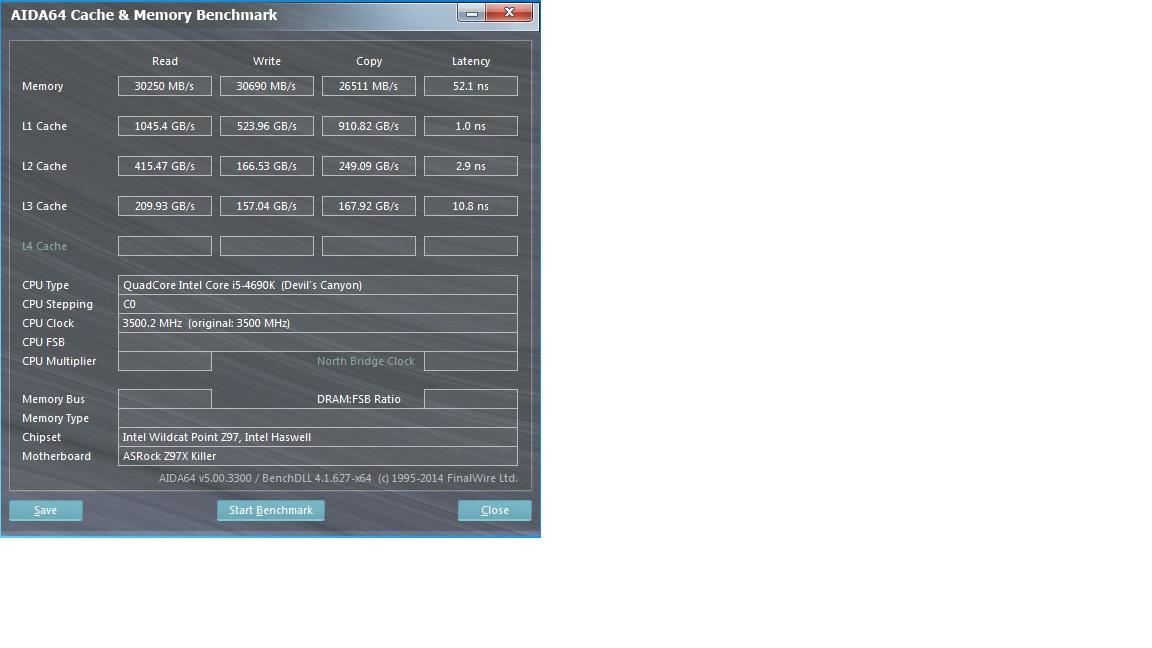Screen dimensions: 1152x648
Task: Click the L1 Cache row label
Action: (44, 126)
